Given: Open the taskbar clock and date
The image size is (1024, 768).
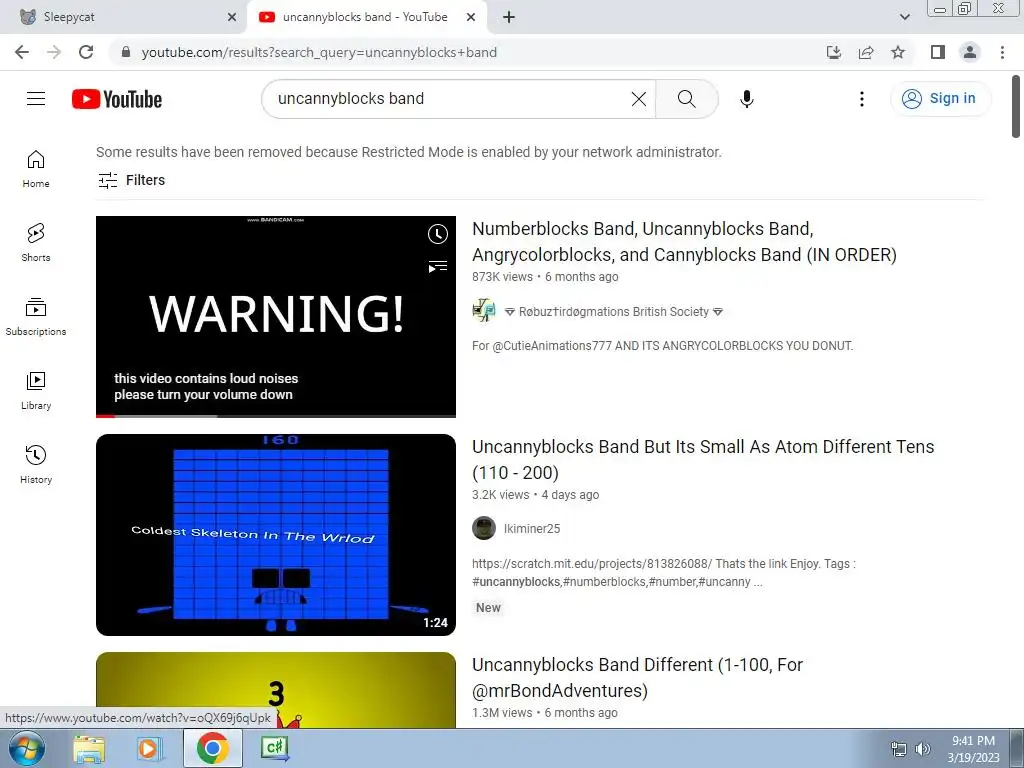Looking at the screenshot, I should 974,749.
